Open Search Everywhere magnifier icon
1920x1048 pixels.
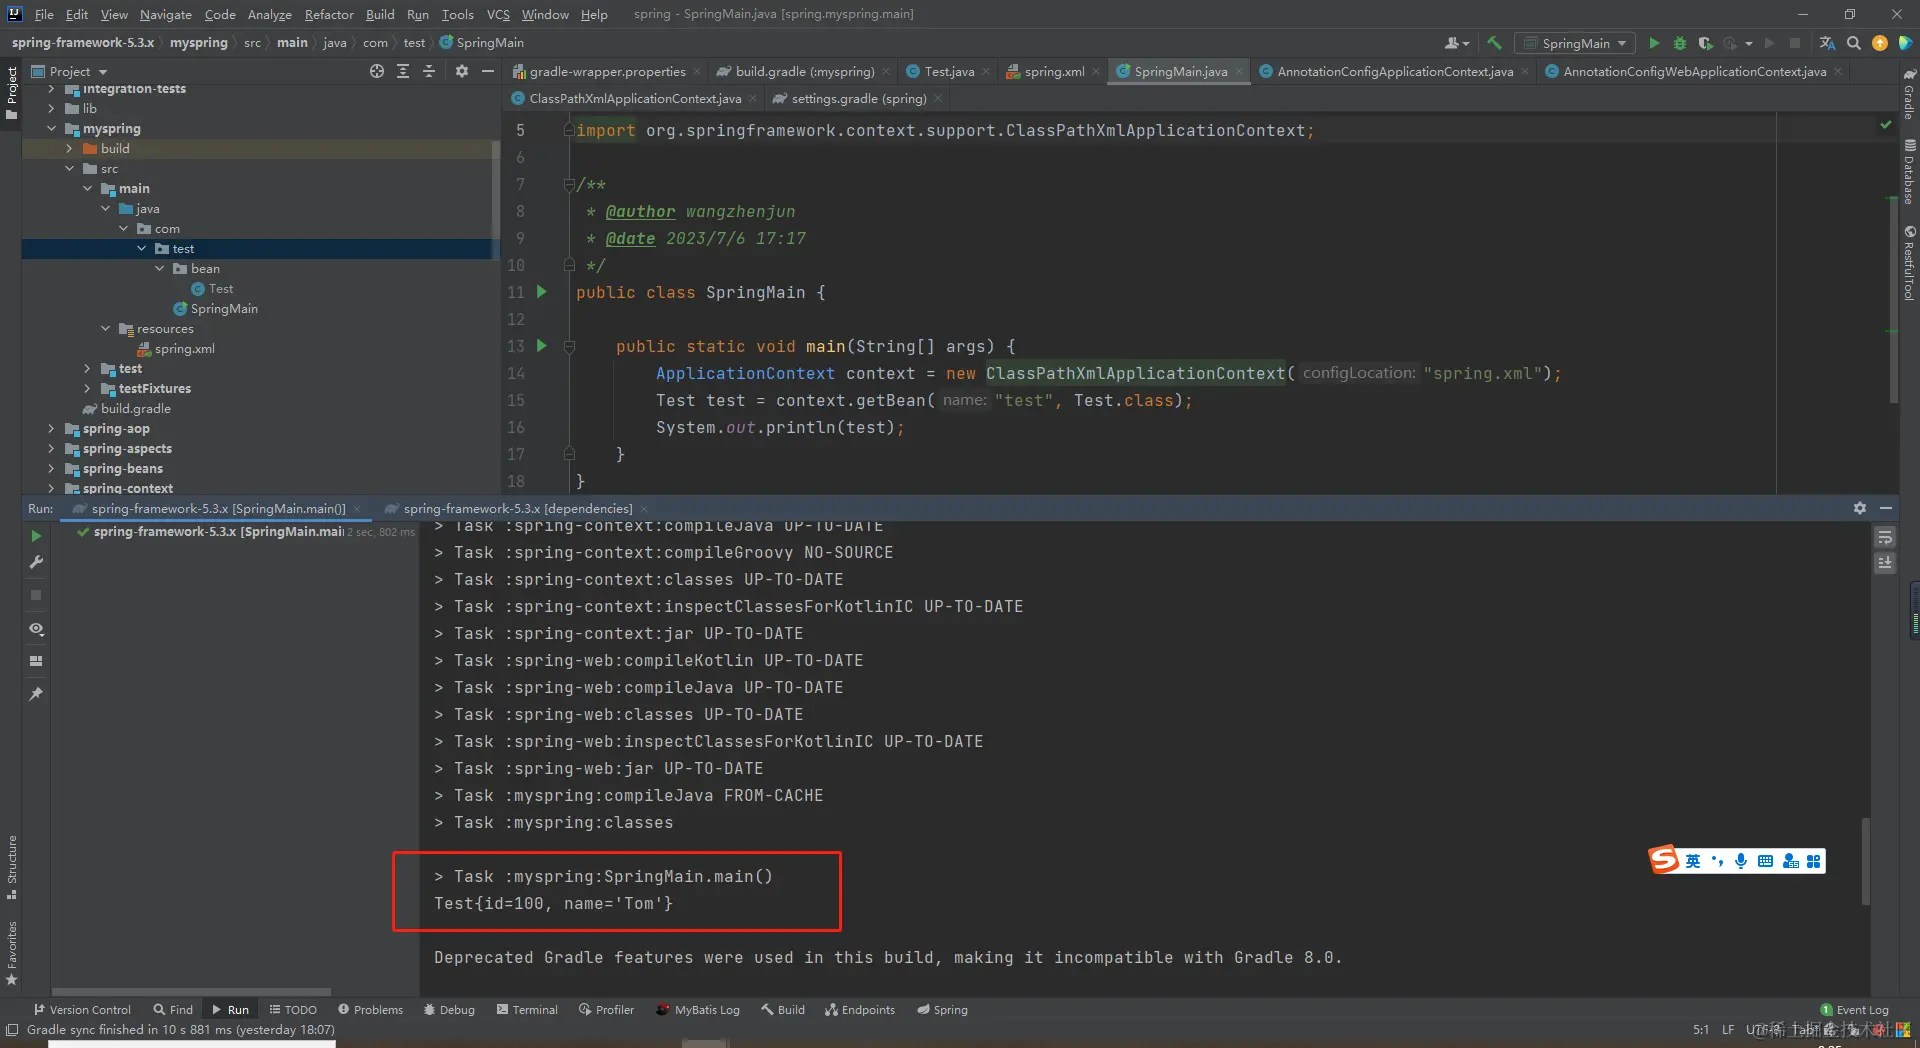(1854, 43)
